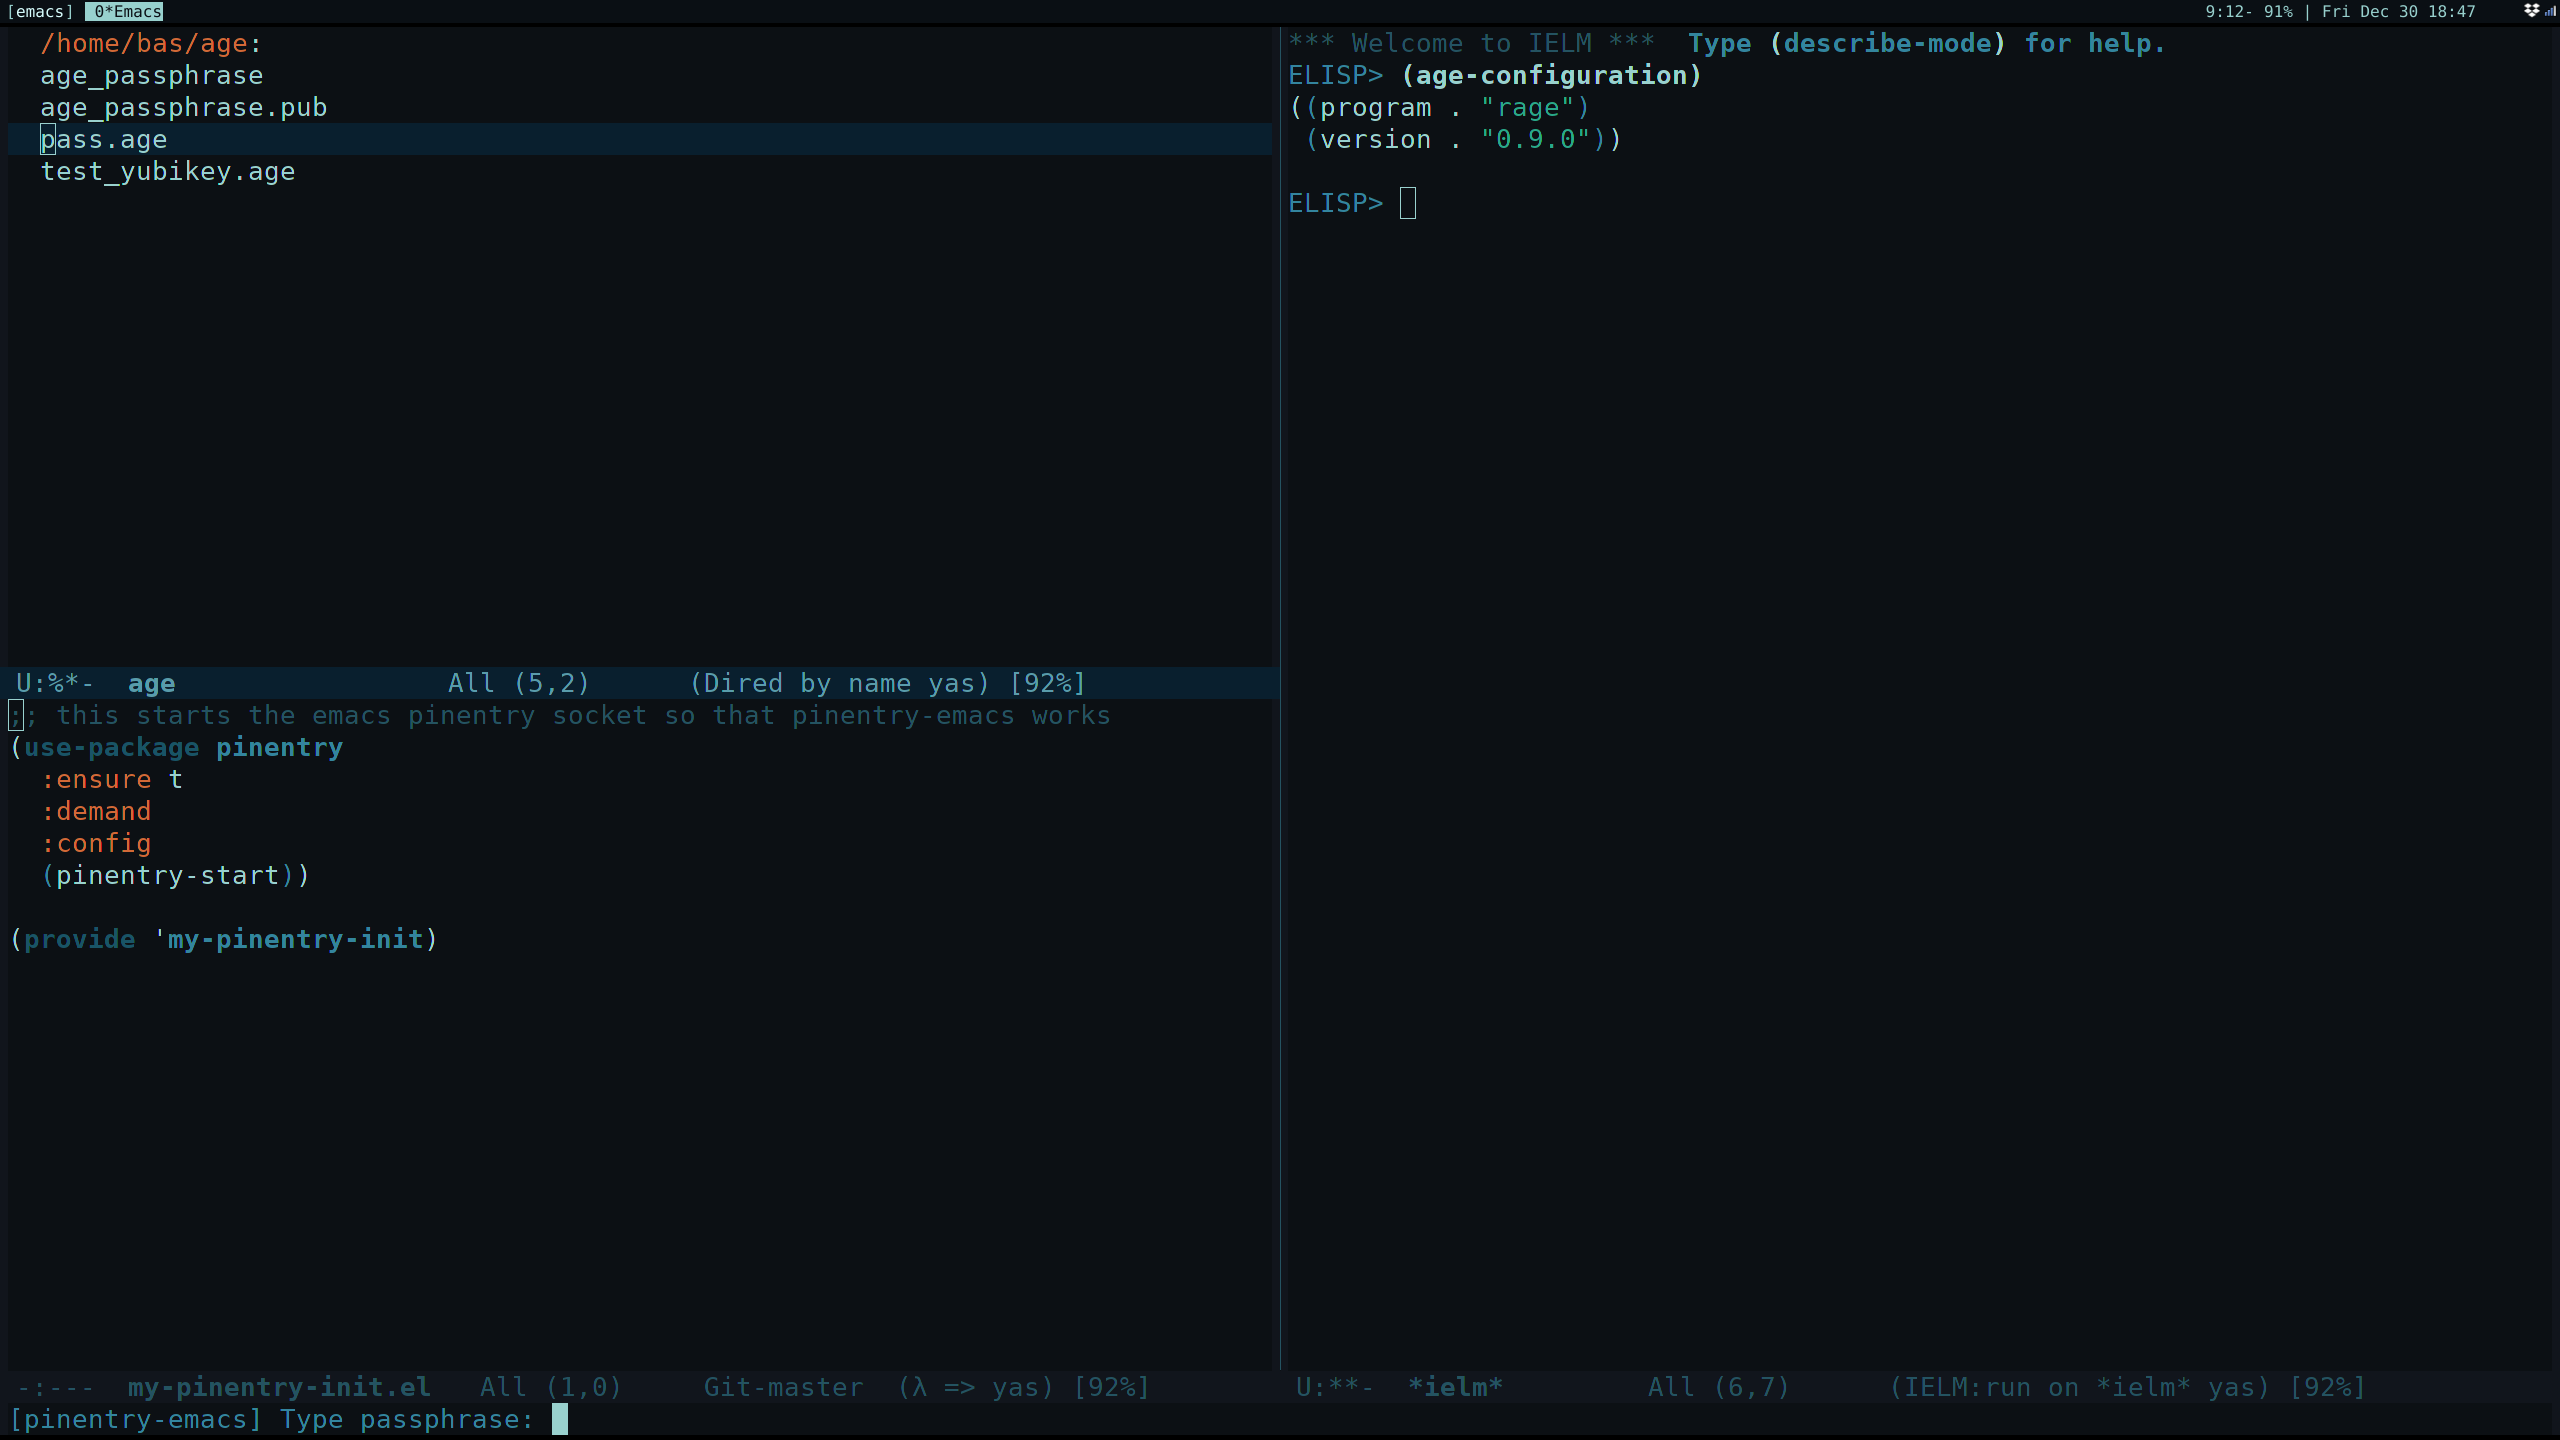
Task: Click the /home/bas/age directory header
Action: click(x=149, y=44)
